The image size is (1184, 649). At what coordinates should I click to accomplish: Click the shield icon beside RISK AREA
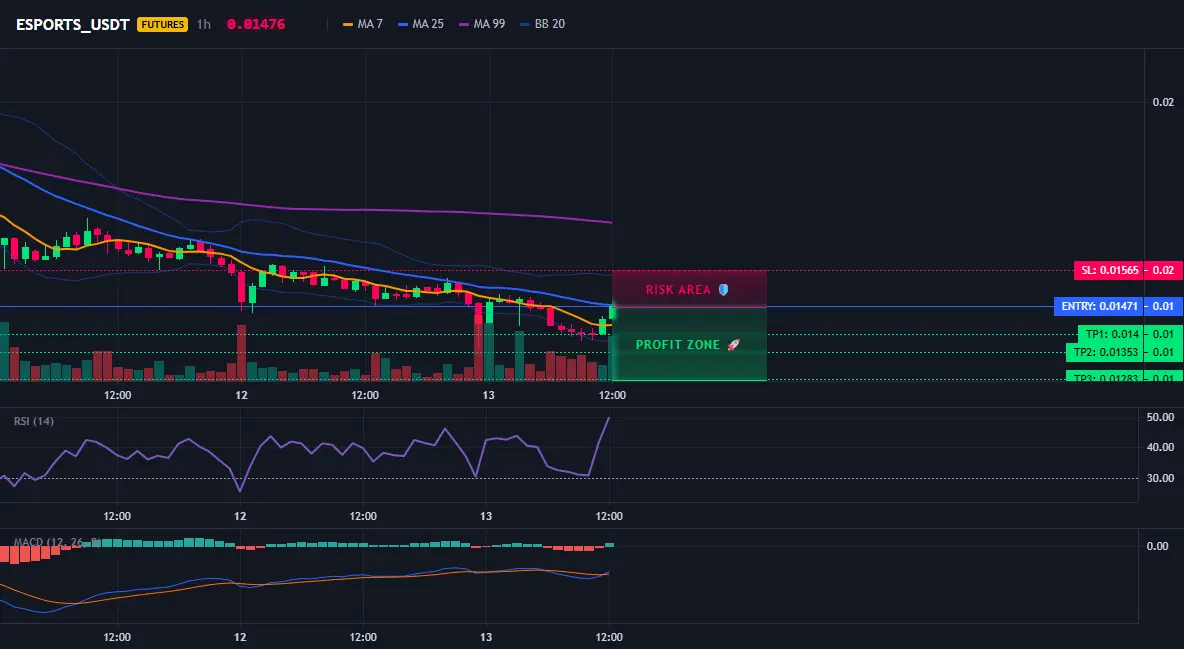click(723, 289)
